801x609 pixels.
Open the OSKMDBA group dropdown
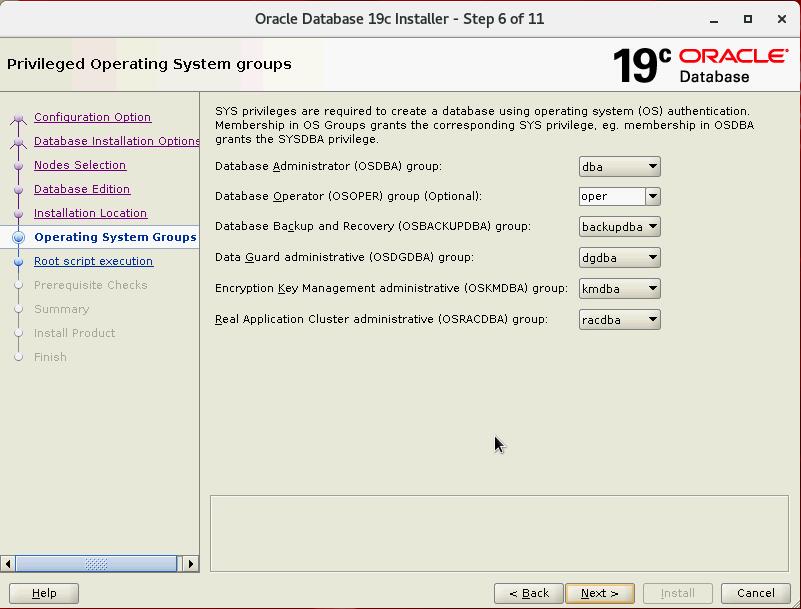[619, 289]
